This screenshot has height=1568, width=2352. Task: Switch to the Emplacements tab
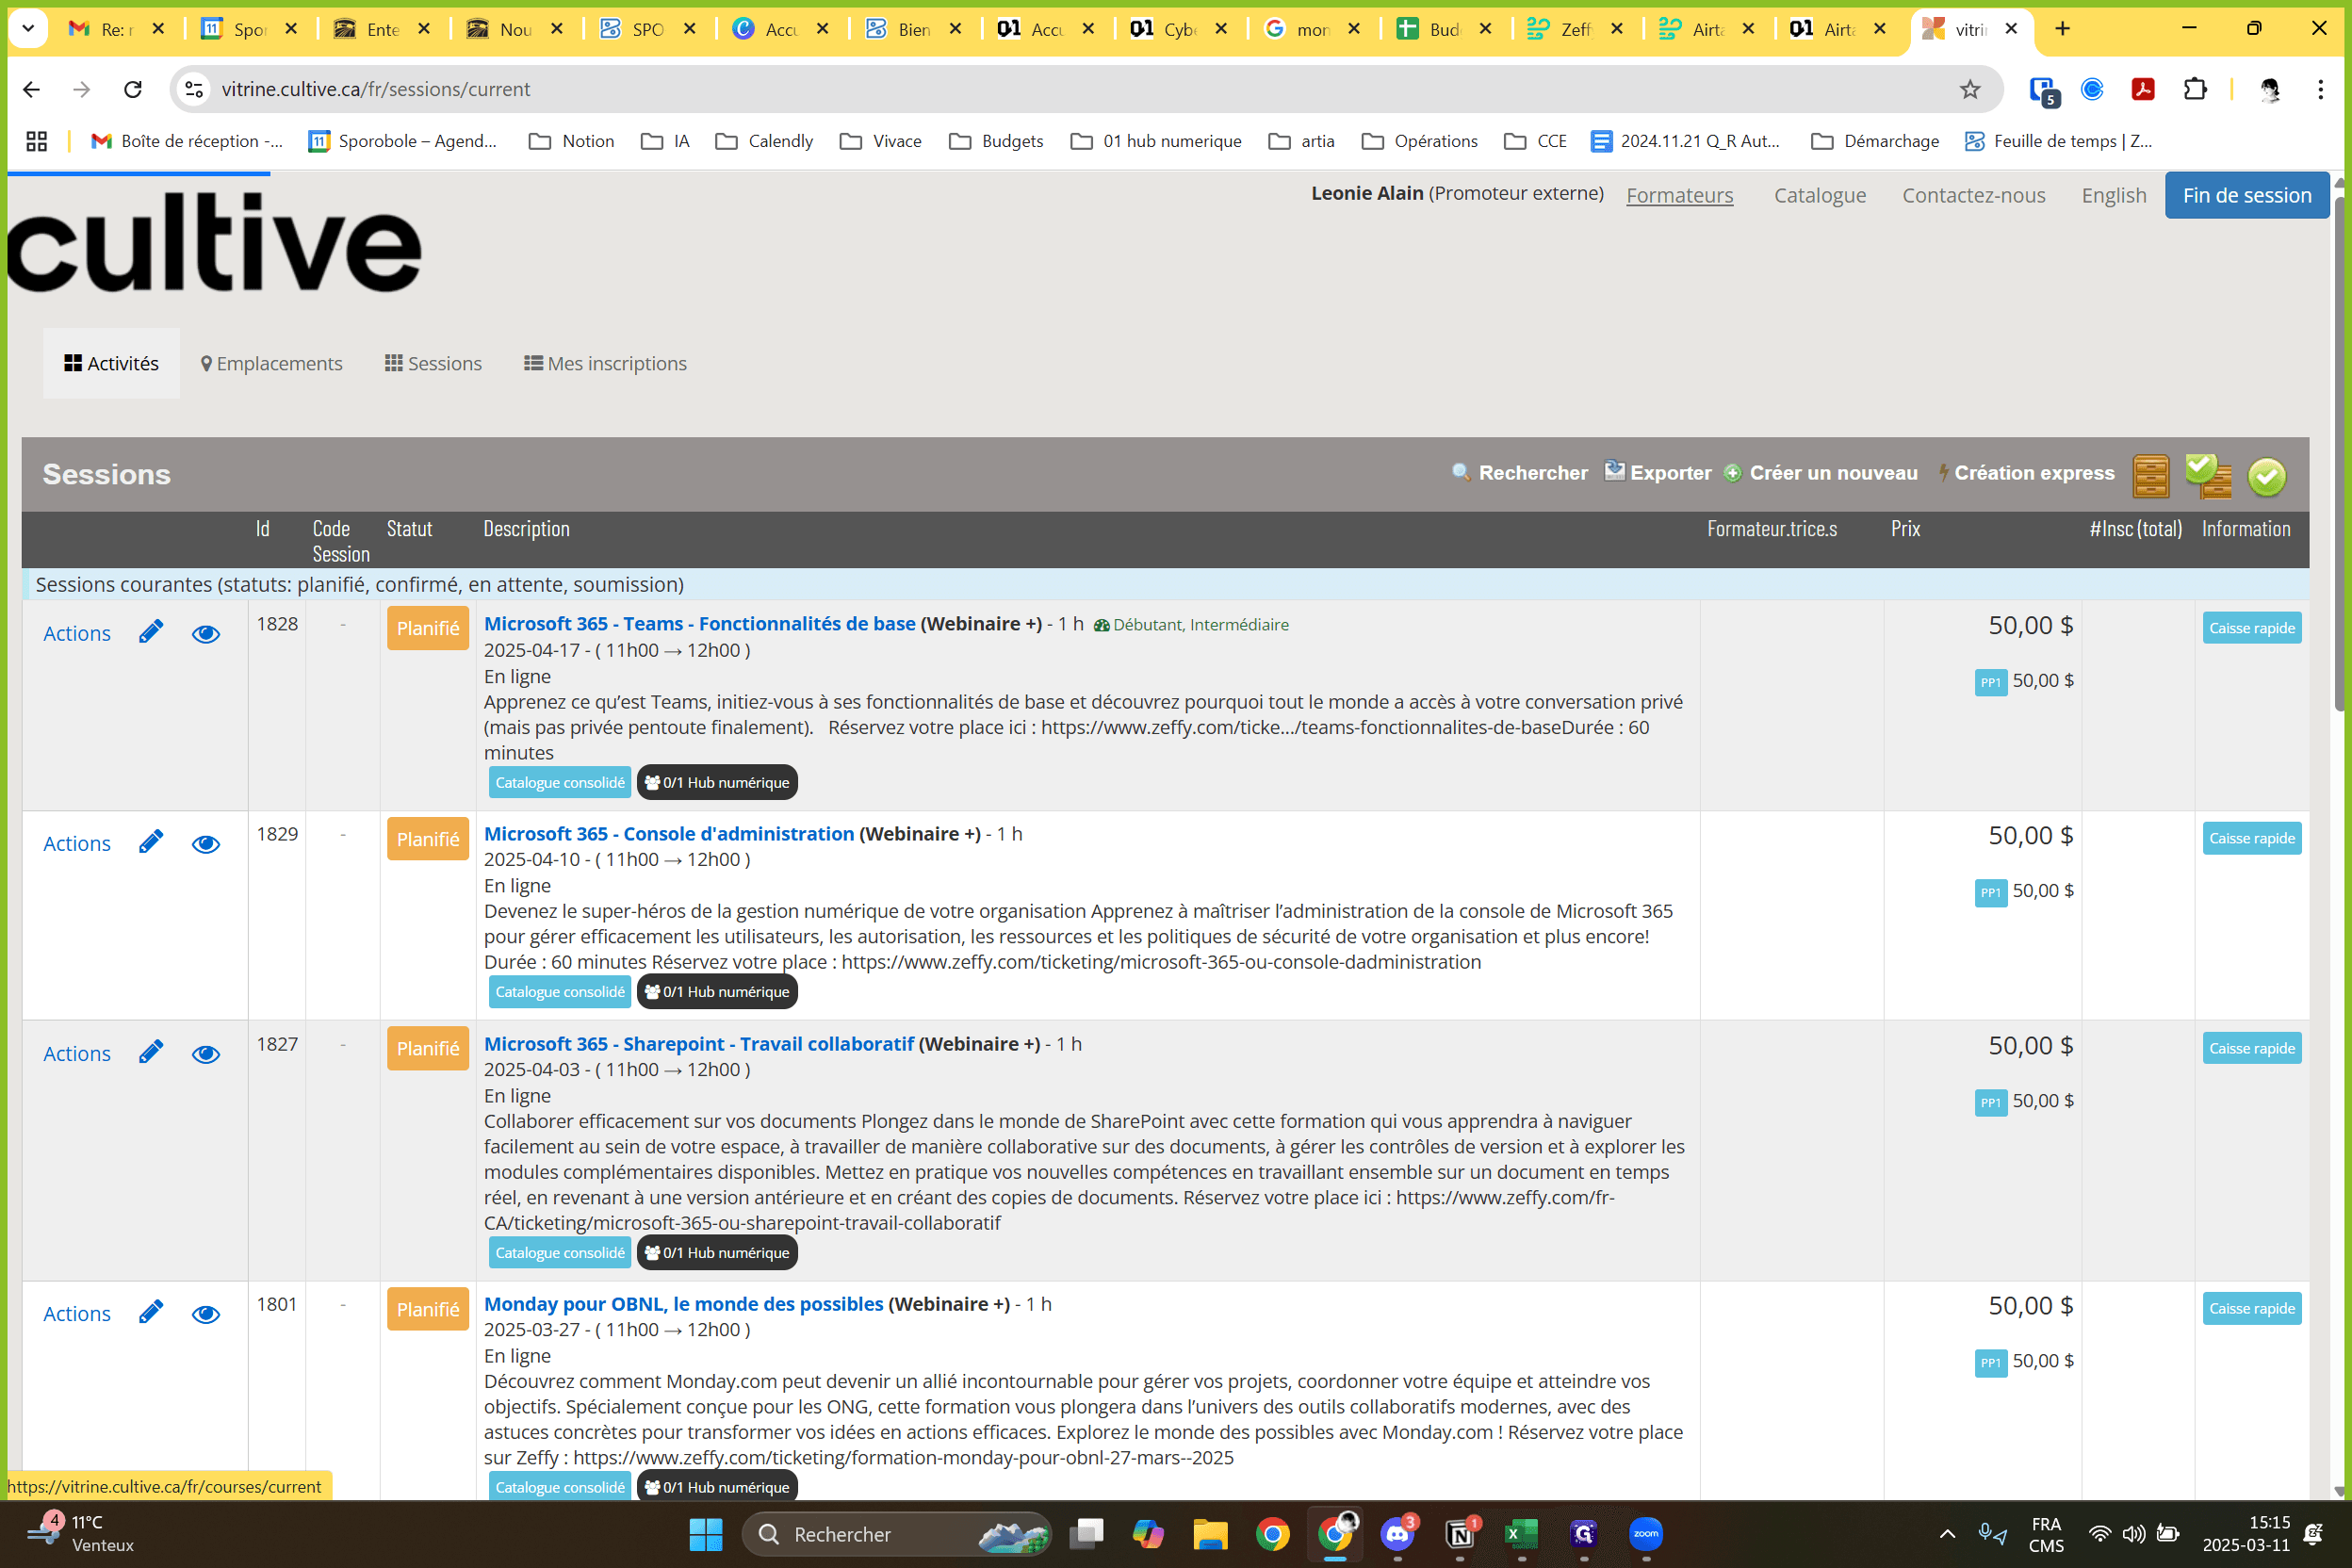click(x=271, y=363)
